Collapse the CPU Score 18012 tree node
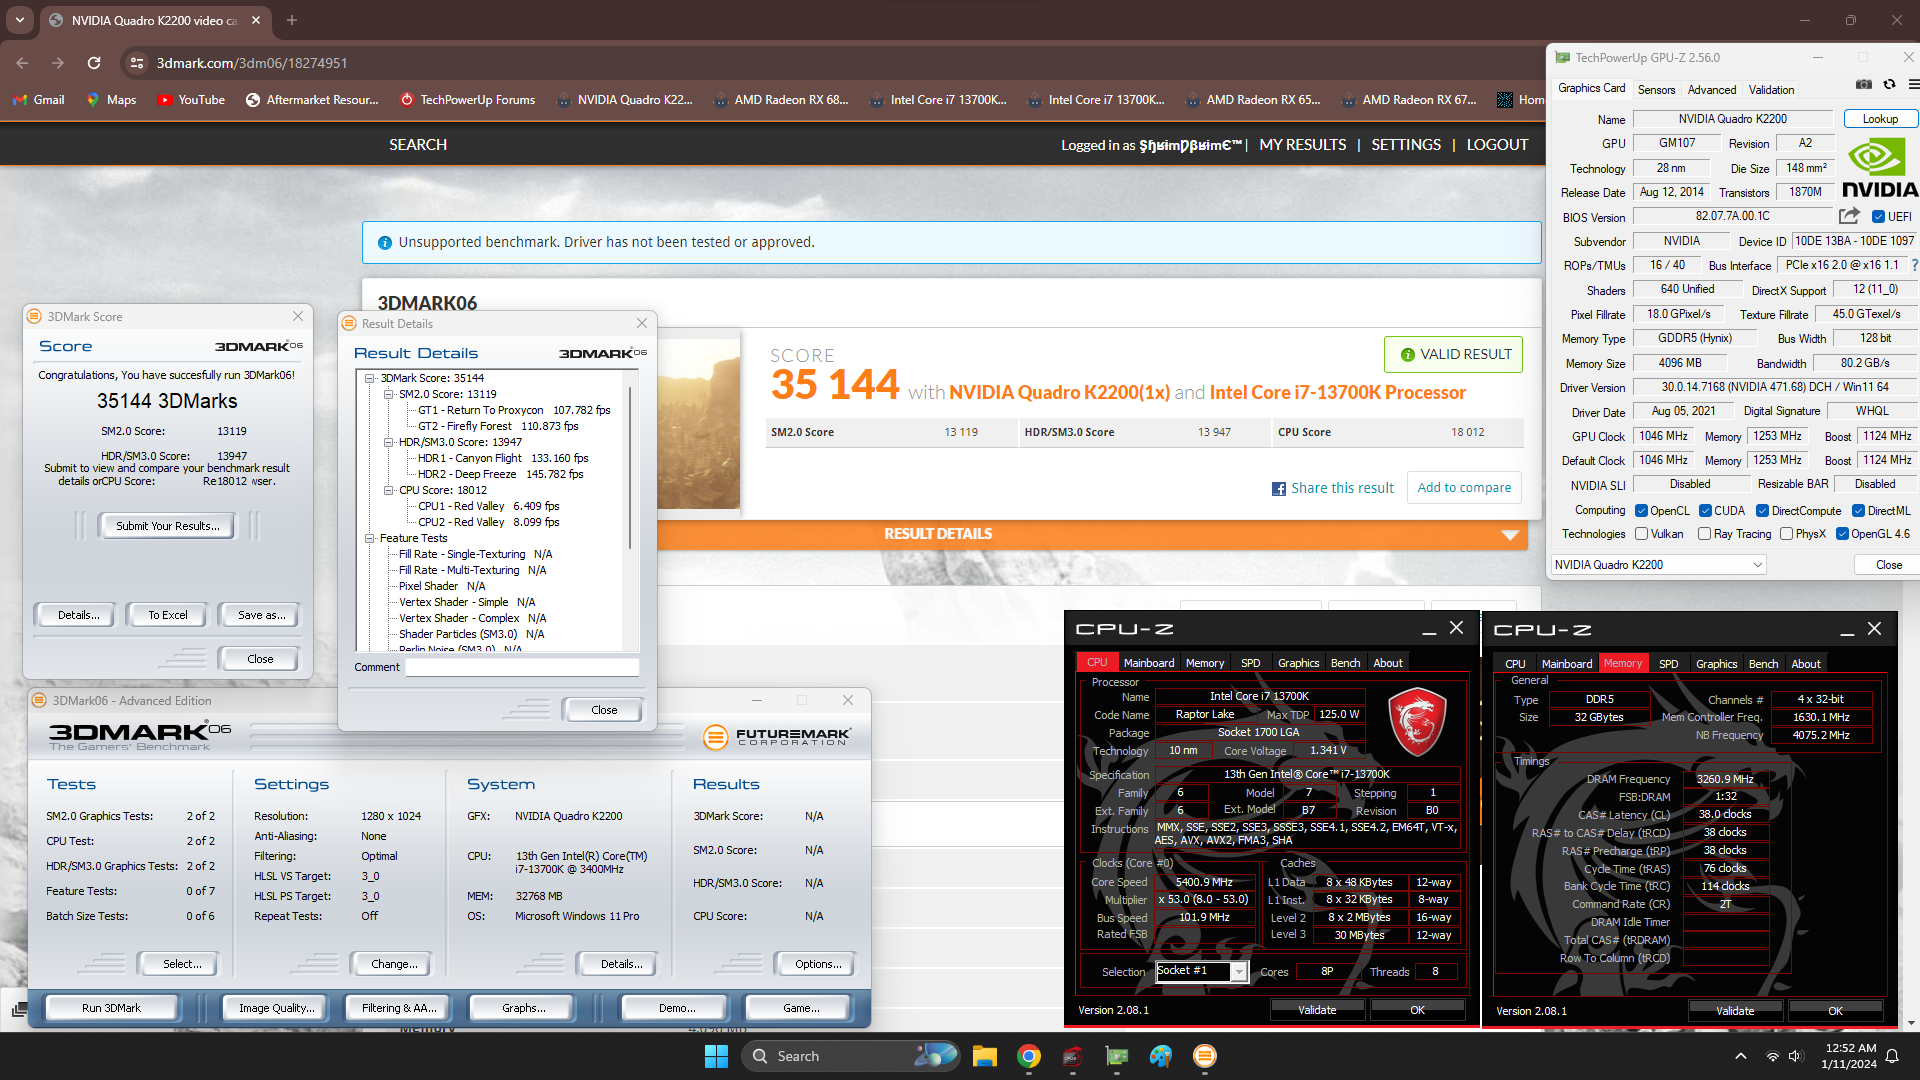Image resolution: width=1920 pixels, height=1080 pixels. (389, 490)
